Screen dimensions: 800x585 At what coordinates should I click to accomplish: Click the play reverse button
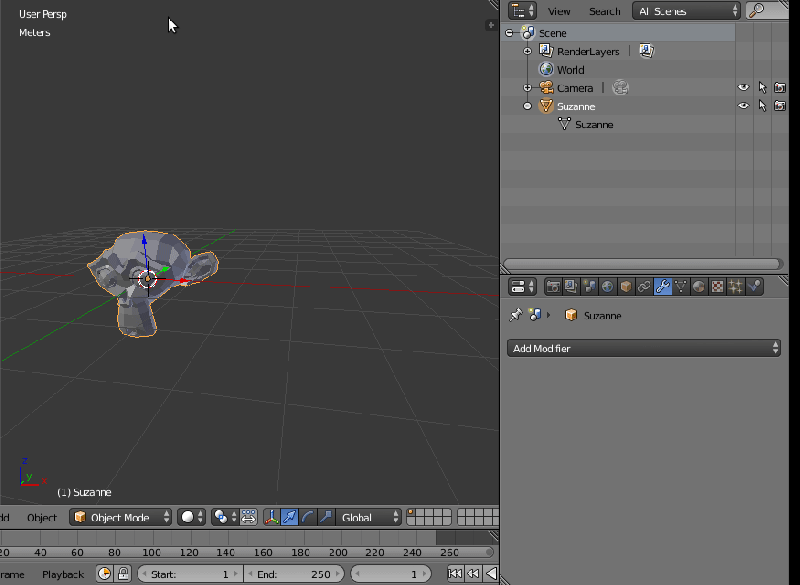491,574
